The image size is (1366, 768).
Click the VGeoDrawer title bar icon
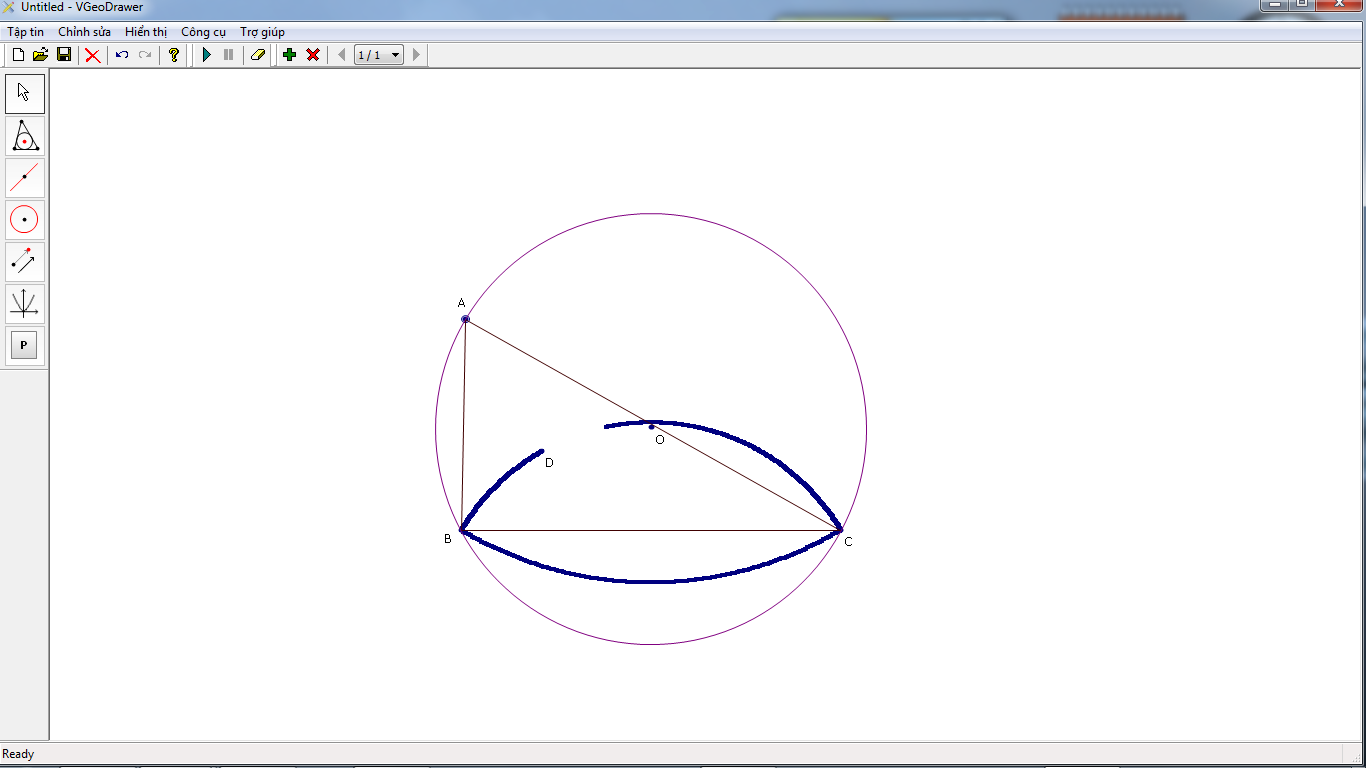8,7
